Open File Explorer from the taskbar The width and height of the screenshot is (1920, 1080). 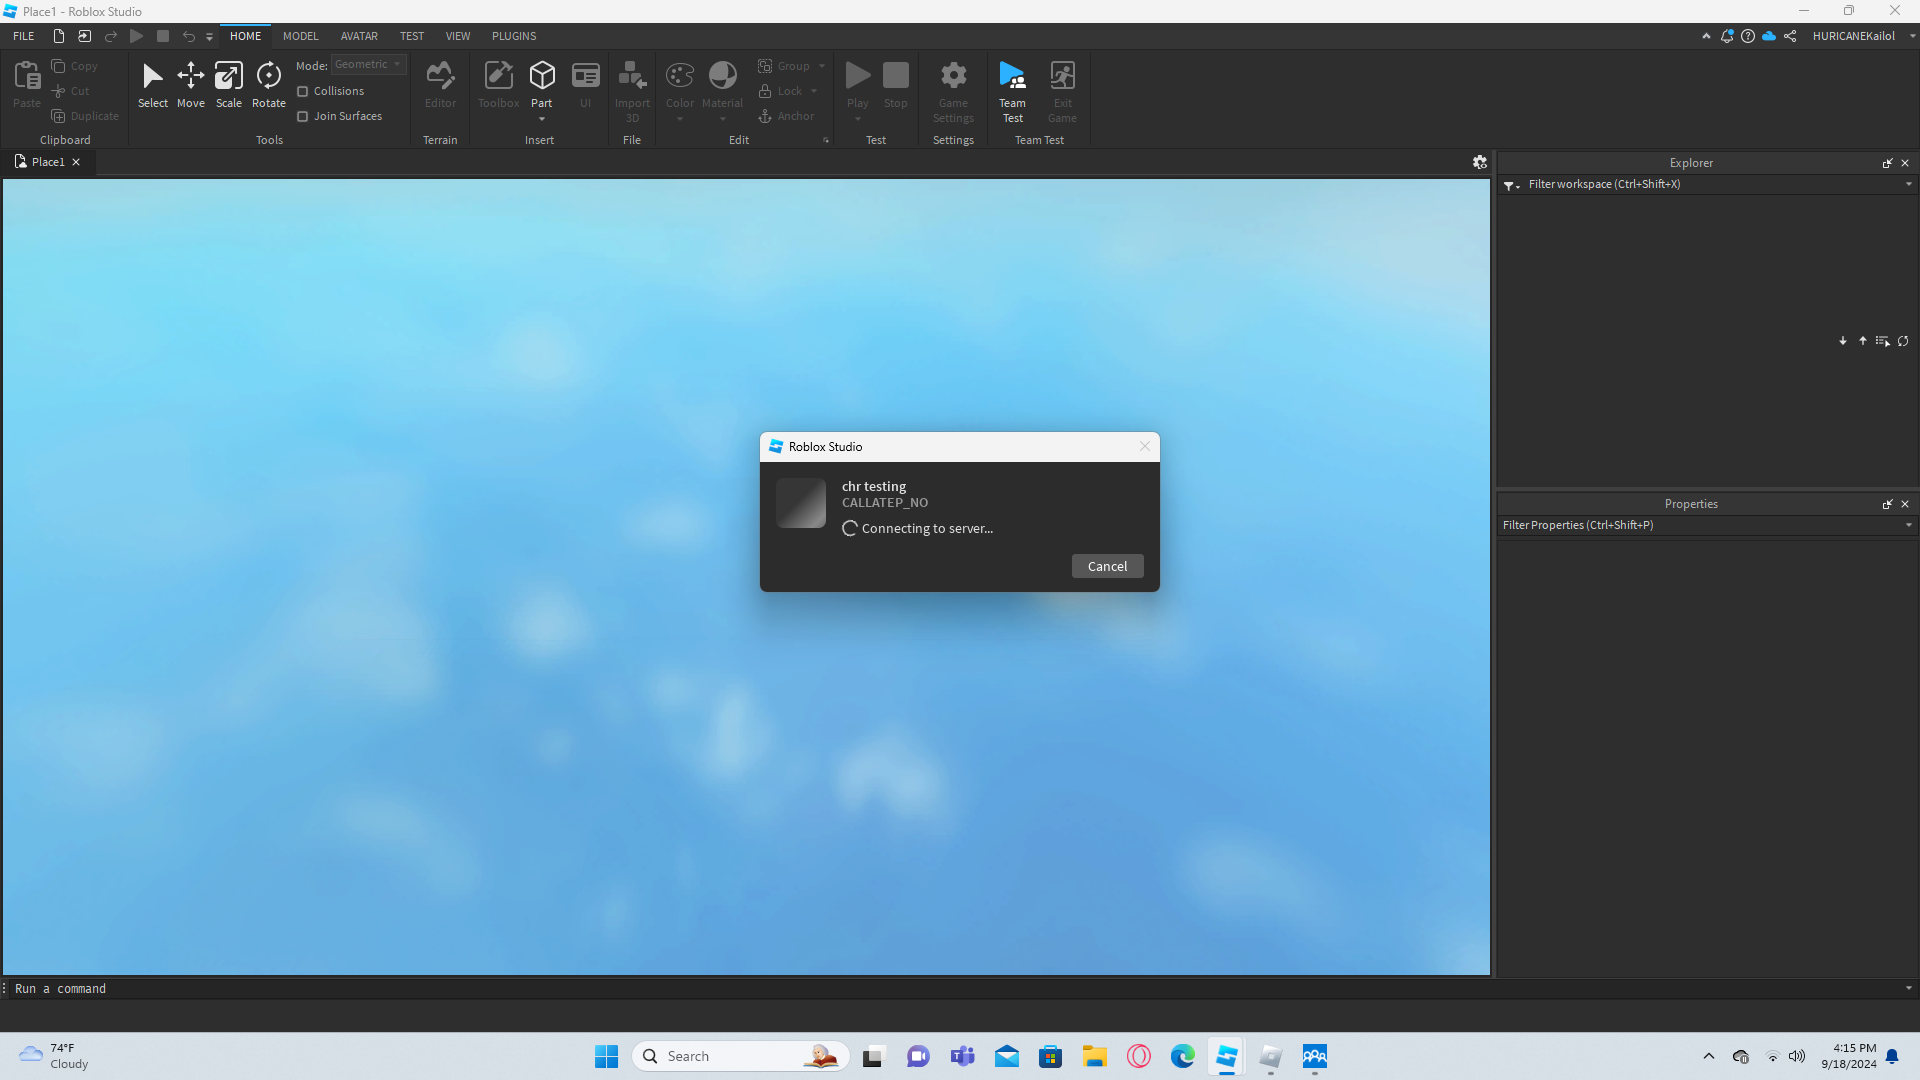click(x=1094, y=1056)
